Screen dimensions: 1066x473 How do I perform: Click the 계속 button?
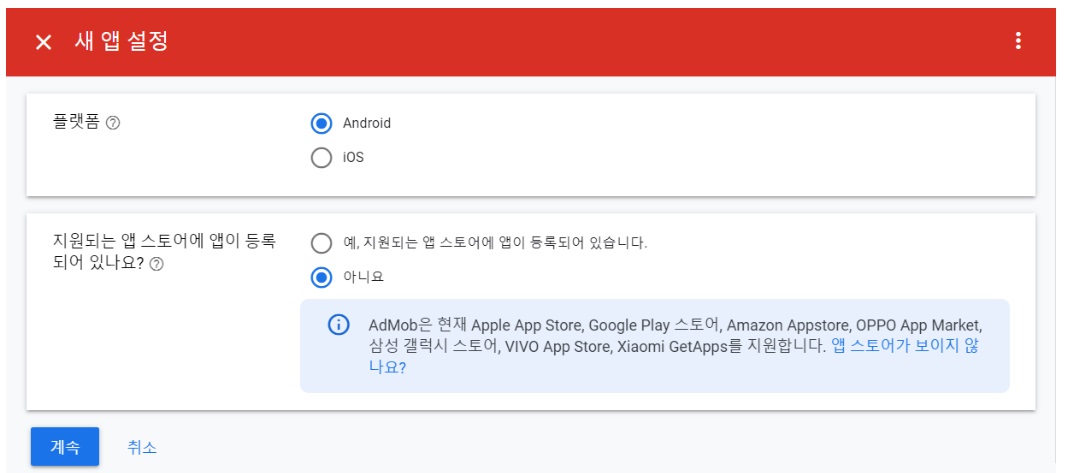click(x=65, y=446)
